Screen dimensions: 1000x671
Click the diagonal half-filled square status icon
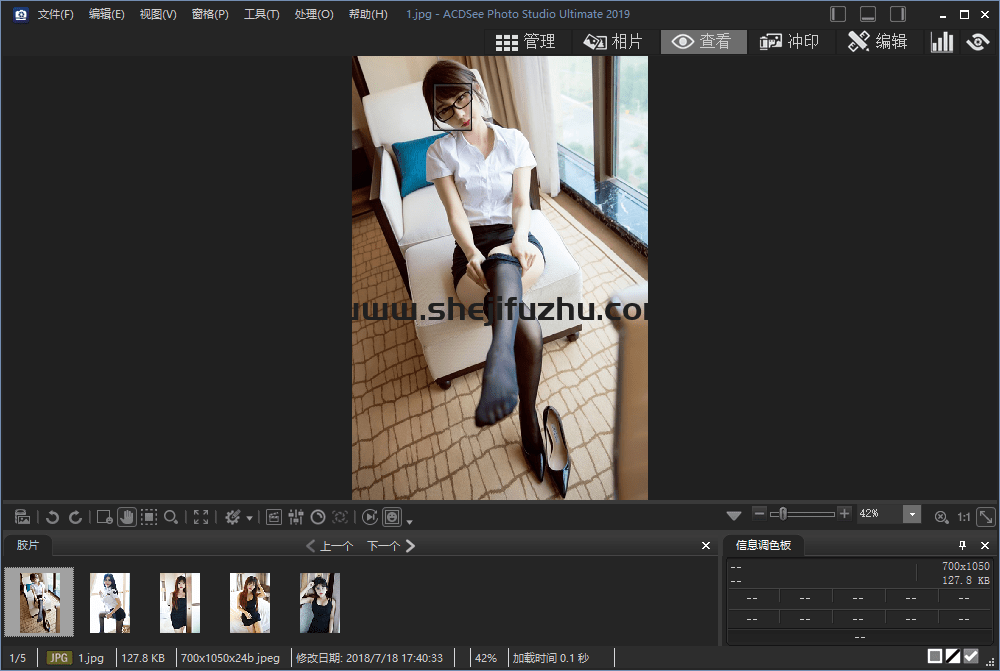(953, 656)
